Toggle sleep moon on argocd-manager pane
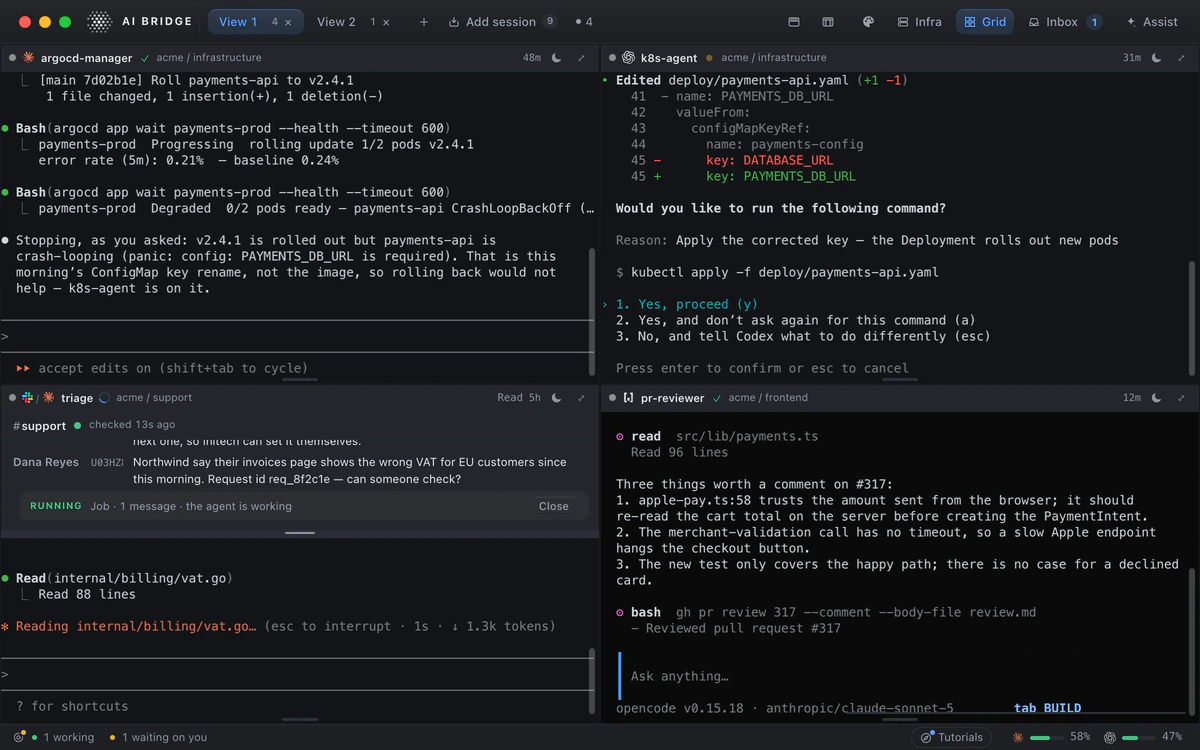The height and width of the screenshot is (750, 1200). [x=557, y=58]
